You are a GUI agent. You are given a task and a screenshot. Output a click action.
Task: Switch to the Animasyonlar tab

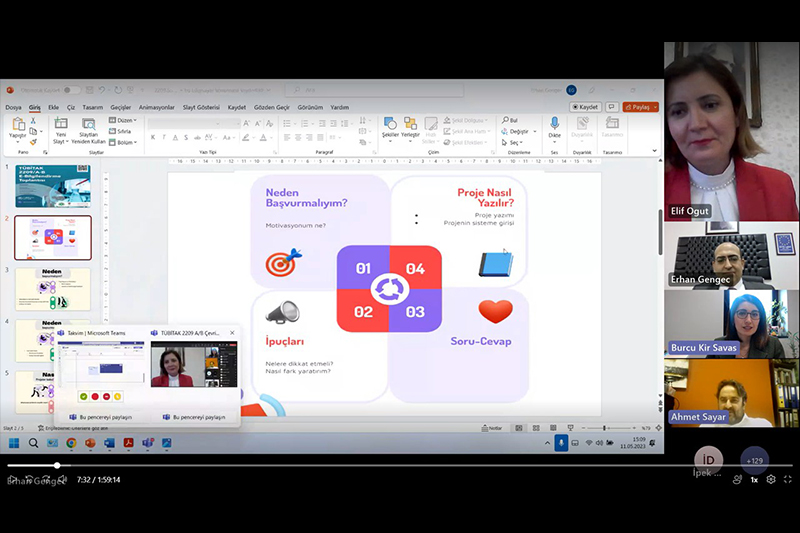pyautogui.click(x=156, y=107)
